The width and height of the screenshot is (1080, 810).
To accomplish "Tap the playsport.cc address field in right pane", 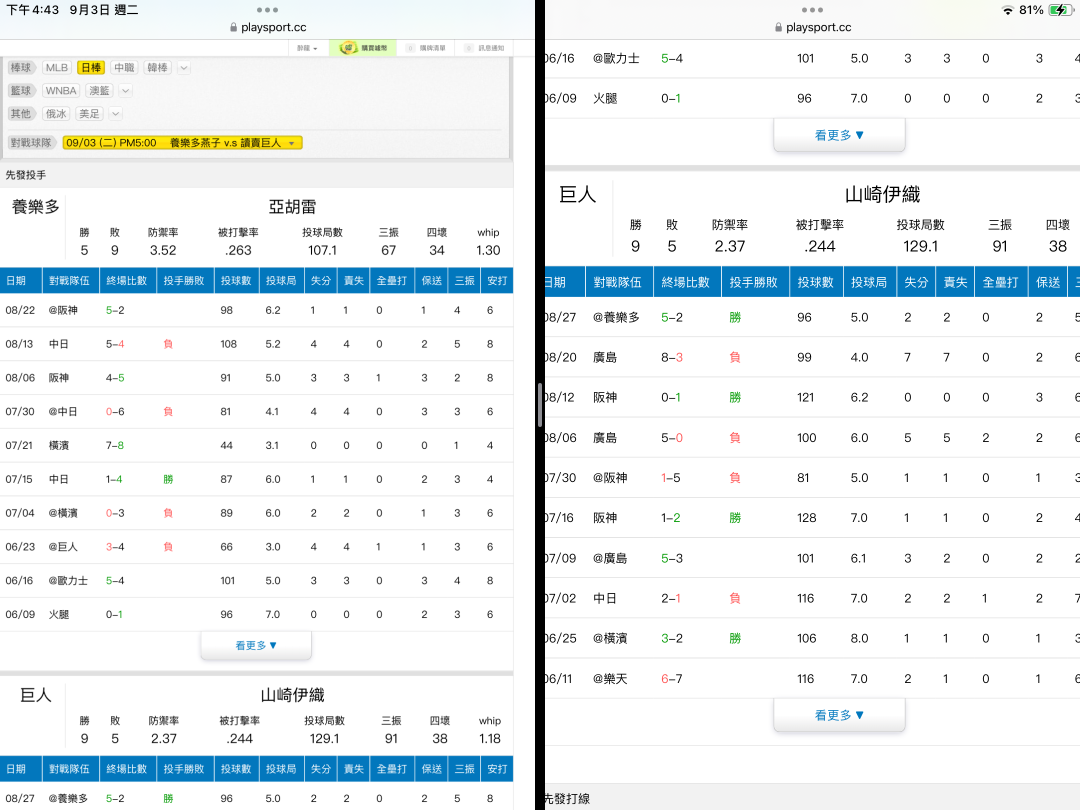I will 813,28.
